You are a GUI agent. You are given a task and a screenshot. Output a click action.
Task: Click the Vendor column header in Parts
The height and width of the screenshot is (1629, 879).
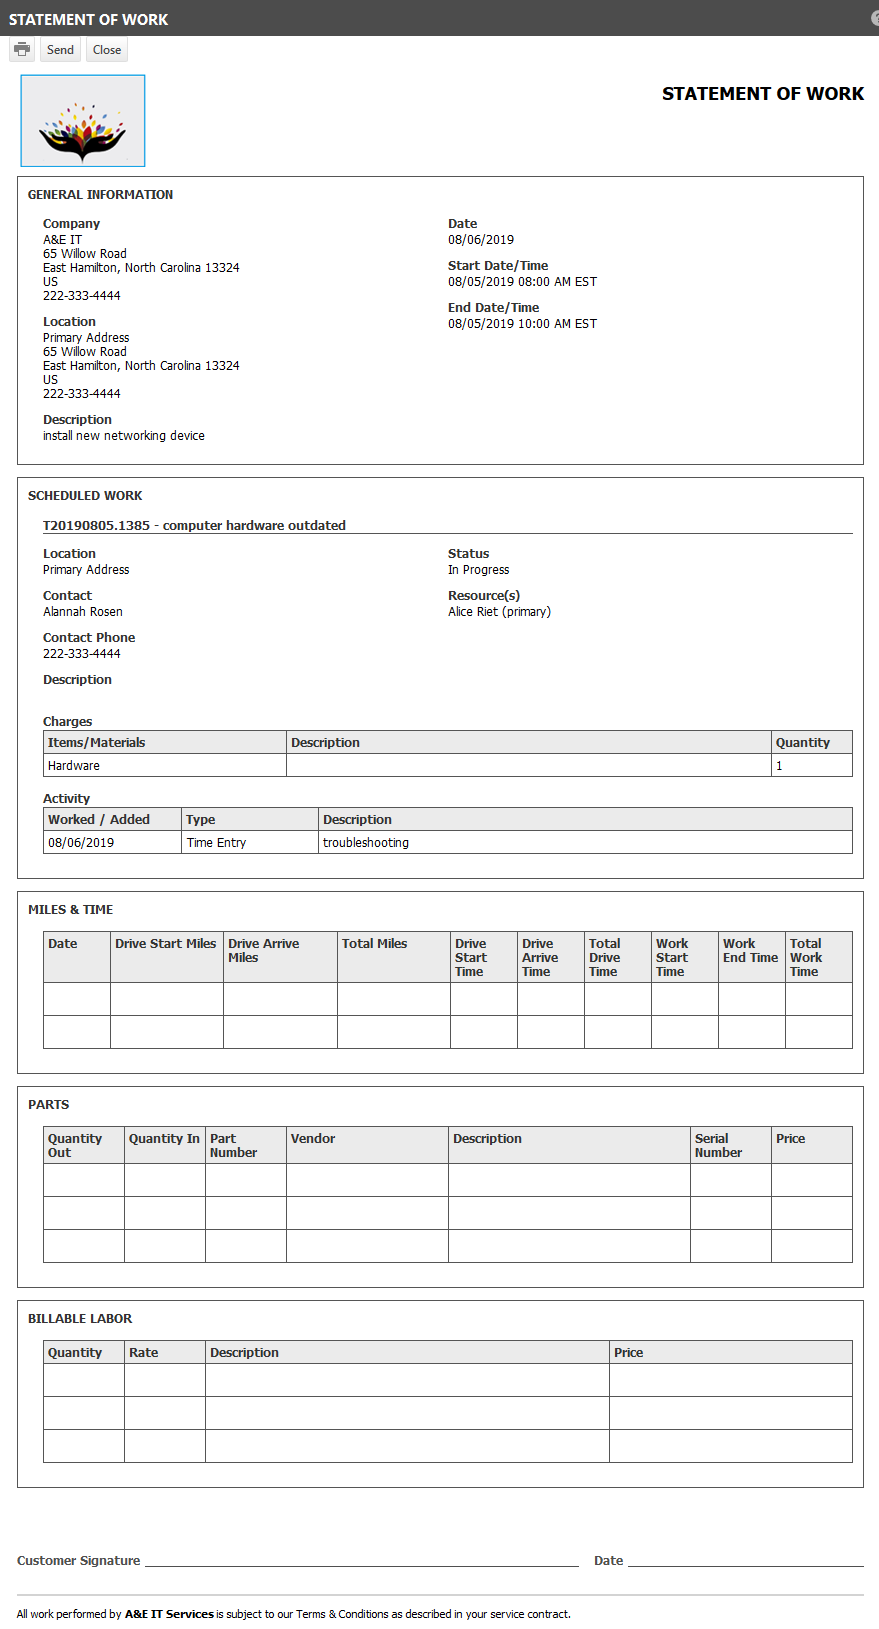(367, 1146)
